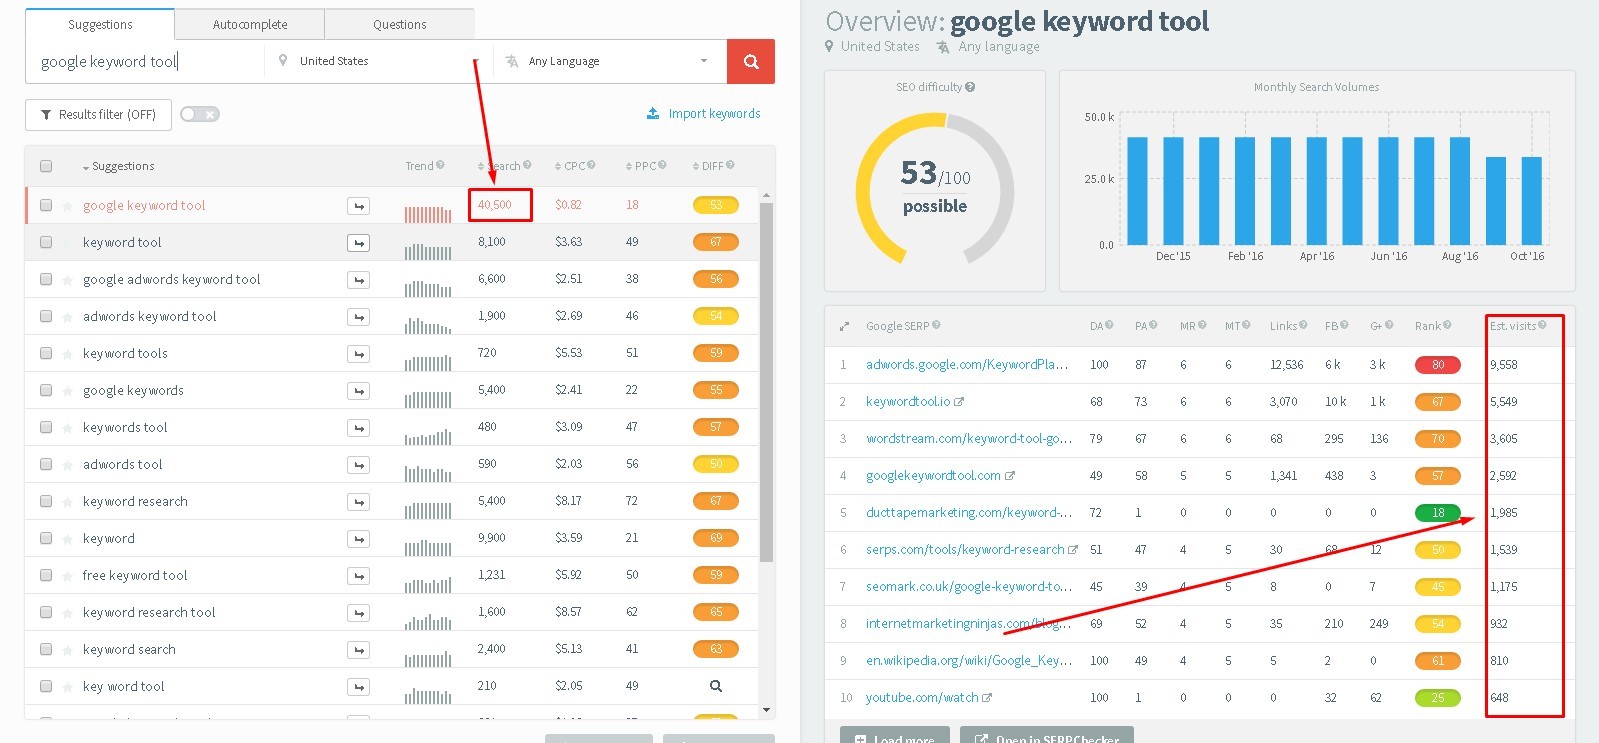Click magnifier icon in 'key word tool' row

coord(716,686)
